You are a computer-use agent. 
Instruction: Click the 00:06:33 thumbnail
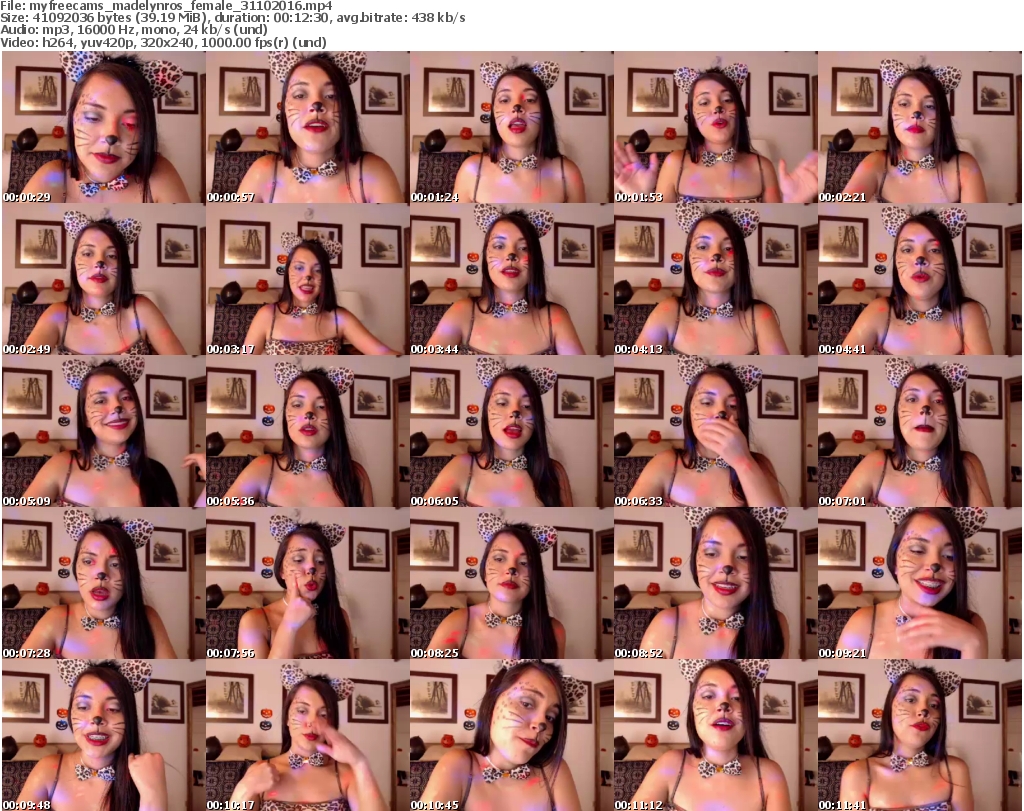tap(715, 431)
